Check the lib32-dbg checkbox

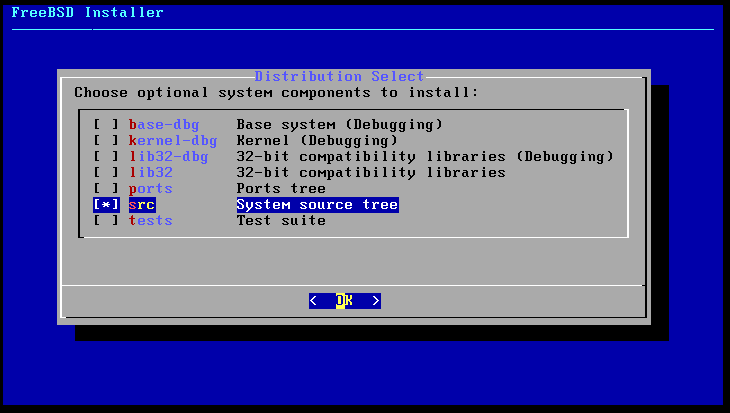pyautogui.click(x=106, y=156)
